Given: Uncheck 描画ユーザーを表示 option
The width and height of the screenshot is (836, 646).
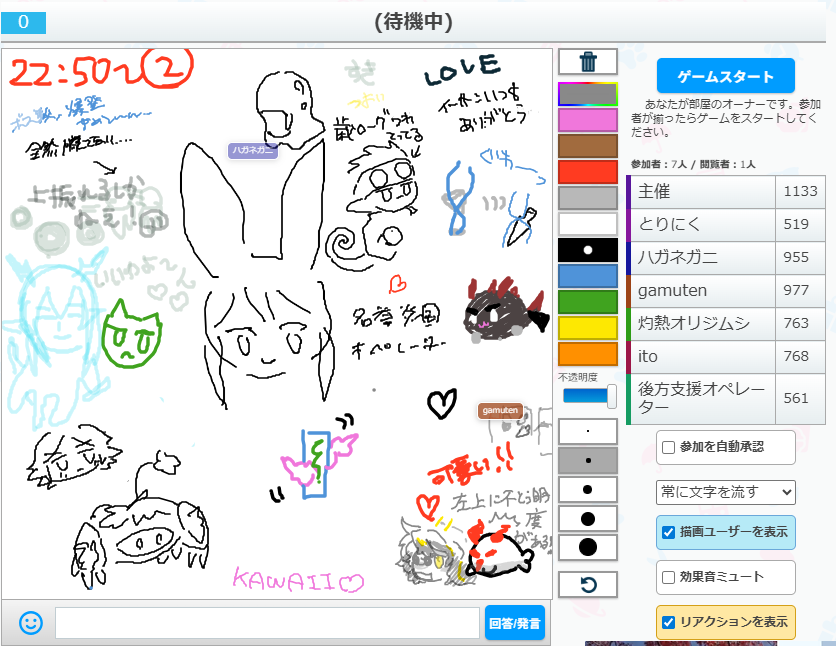Looking at the screenshot, I should pyautogui.click(x=669, y=533).
